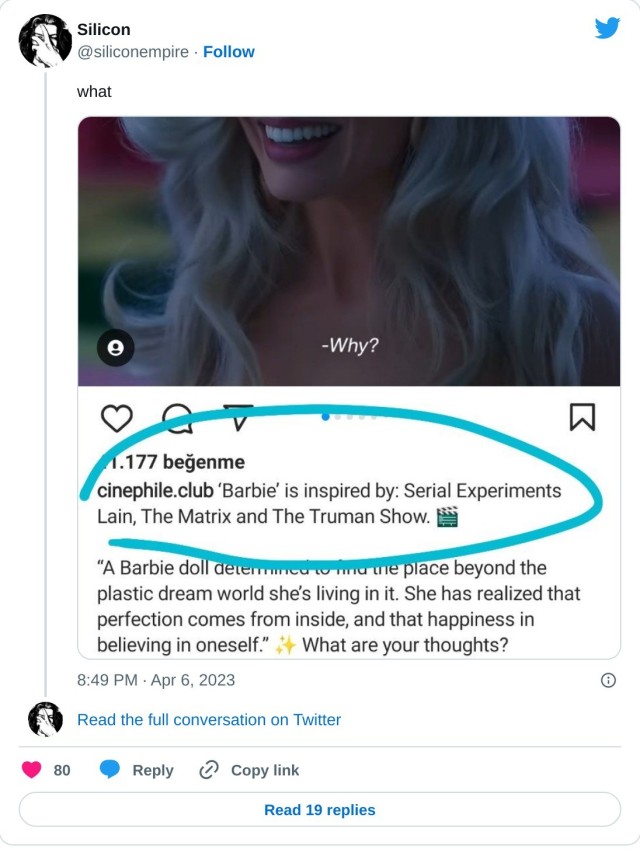Click the Twitter bird logo

pos(607,28)
